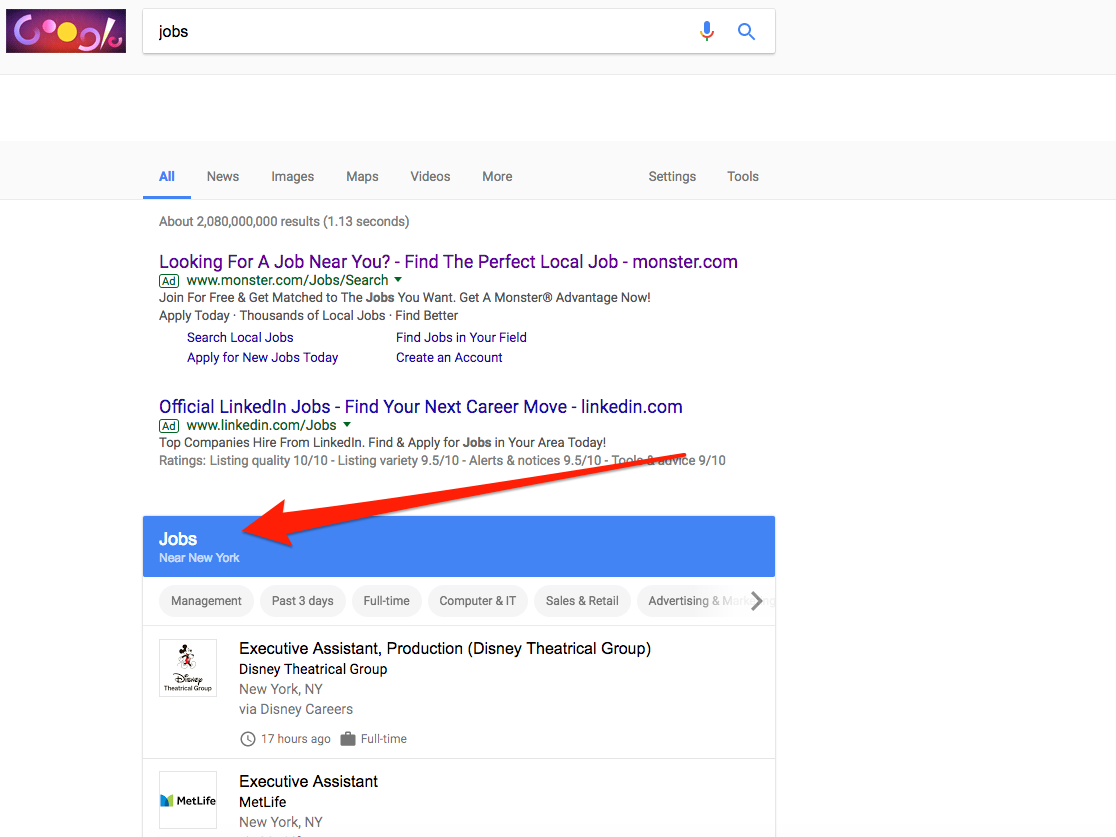Click the MetLife company logo
Image resolution: width=1116 pixels, height=837 pixels.
click(188, 800)
